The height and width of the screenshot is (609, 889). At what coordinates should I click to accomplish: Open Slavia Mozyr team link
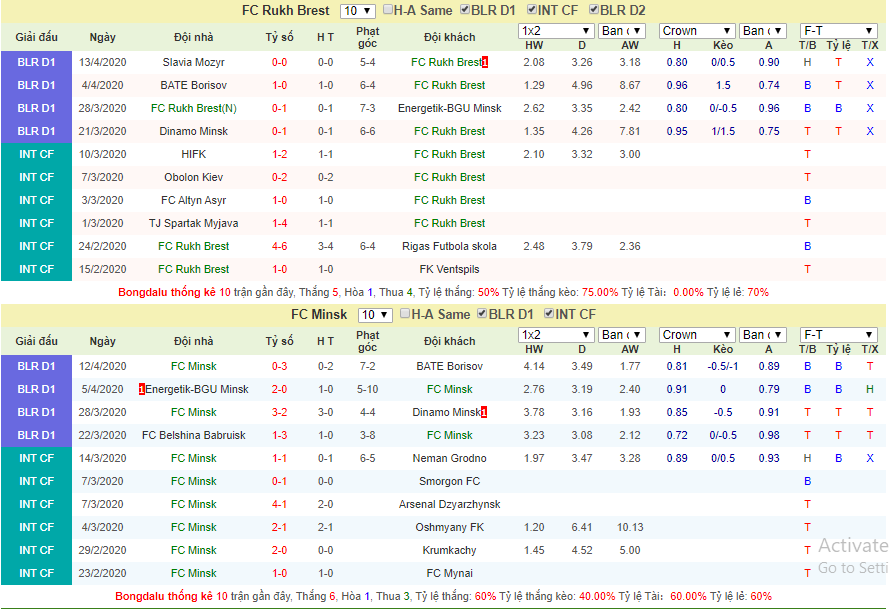pos(193,62)
